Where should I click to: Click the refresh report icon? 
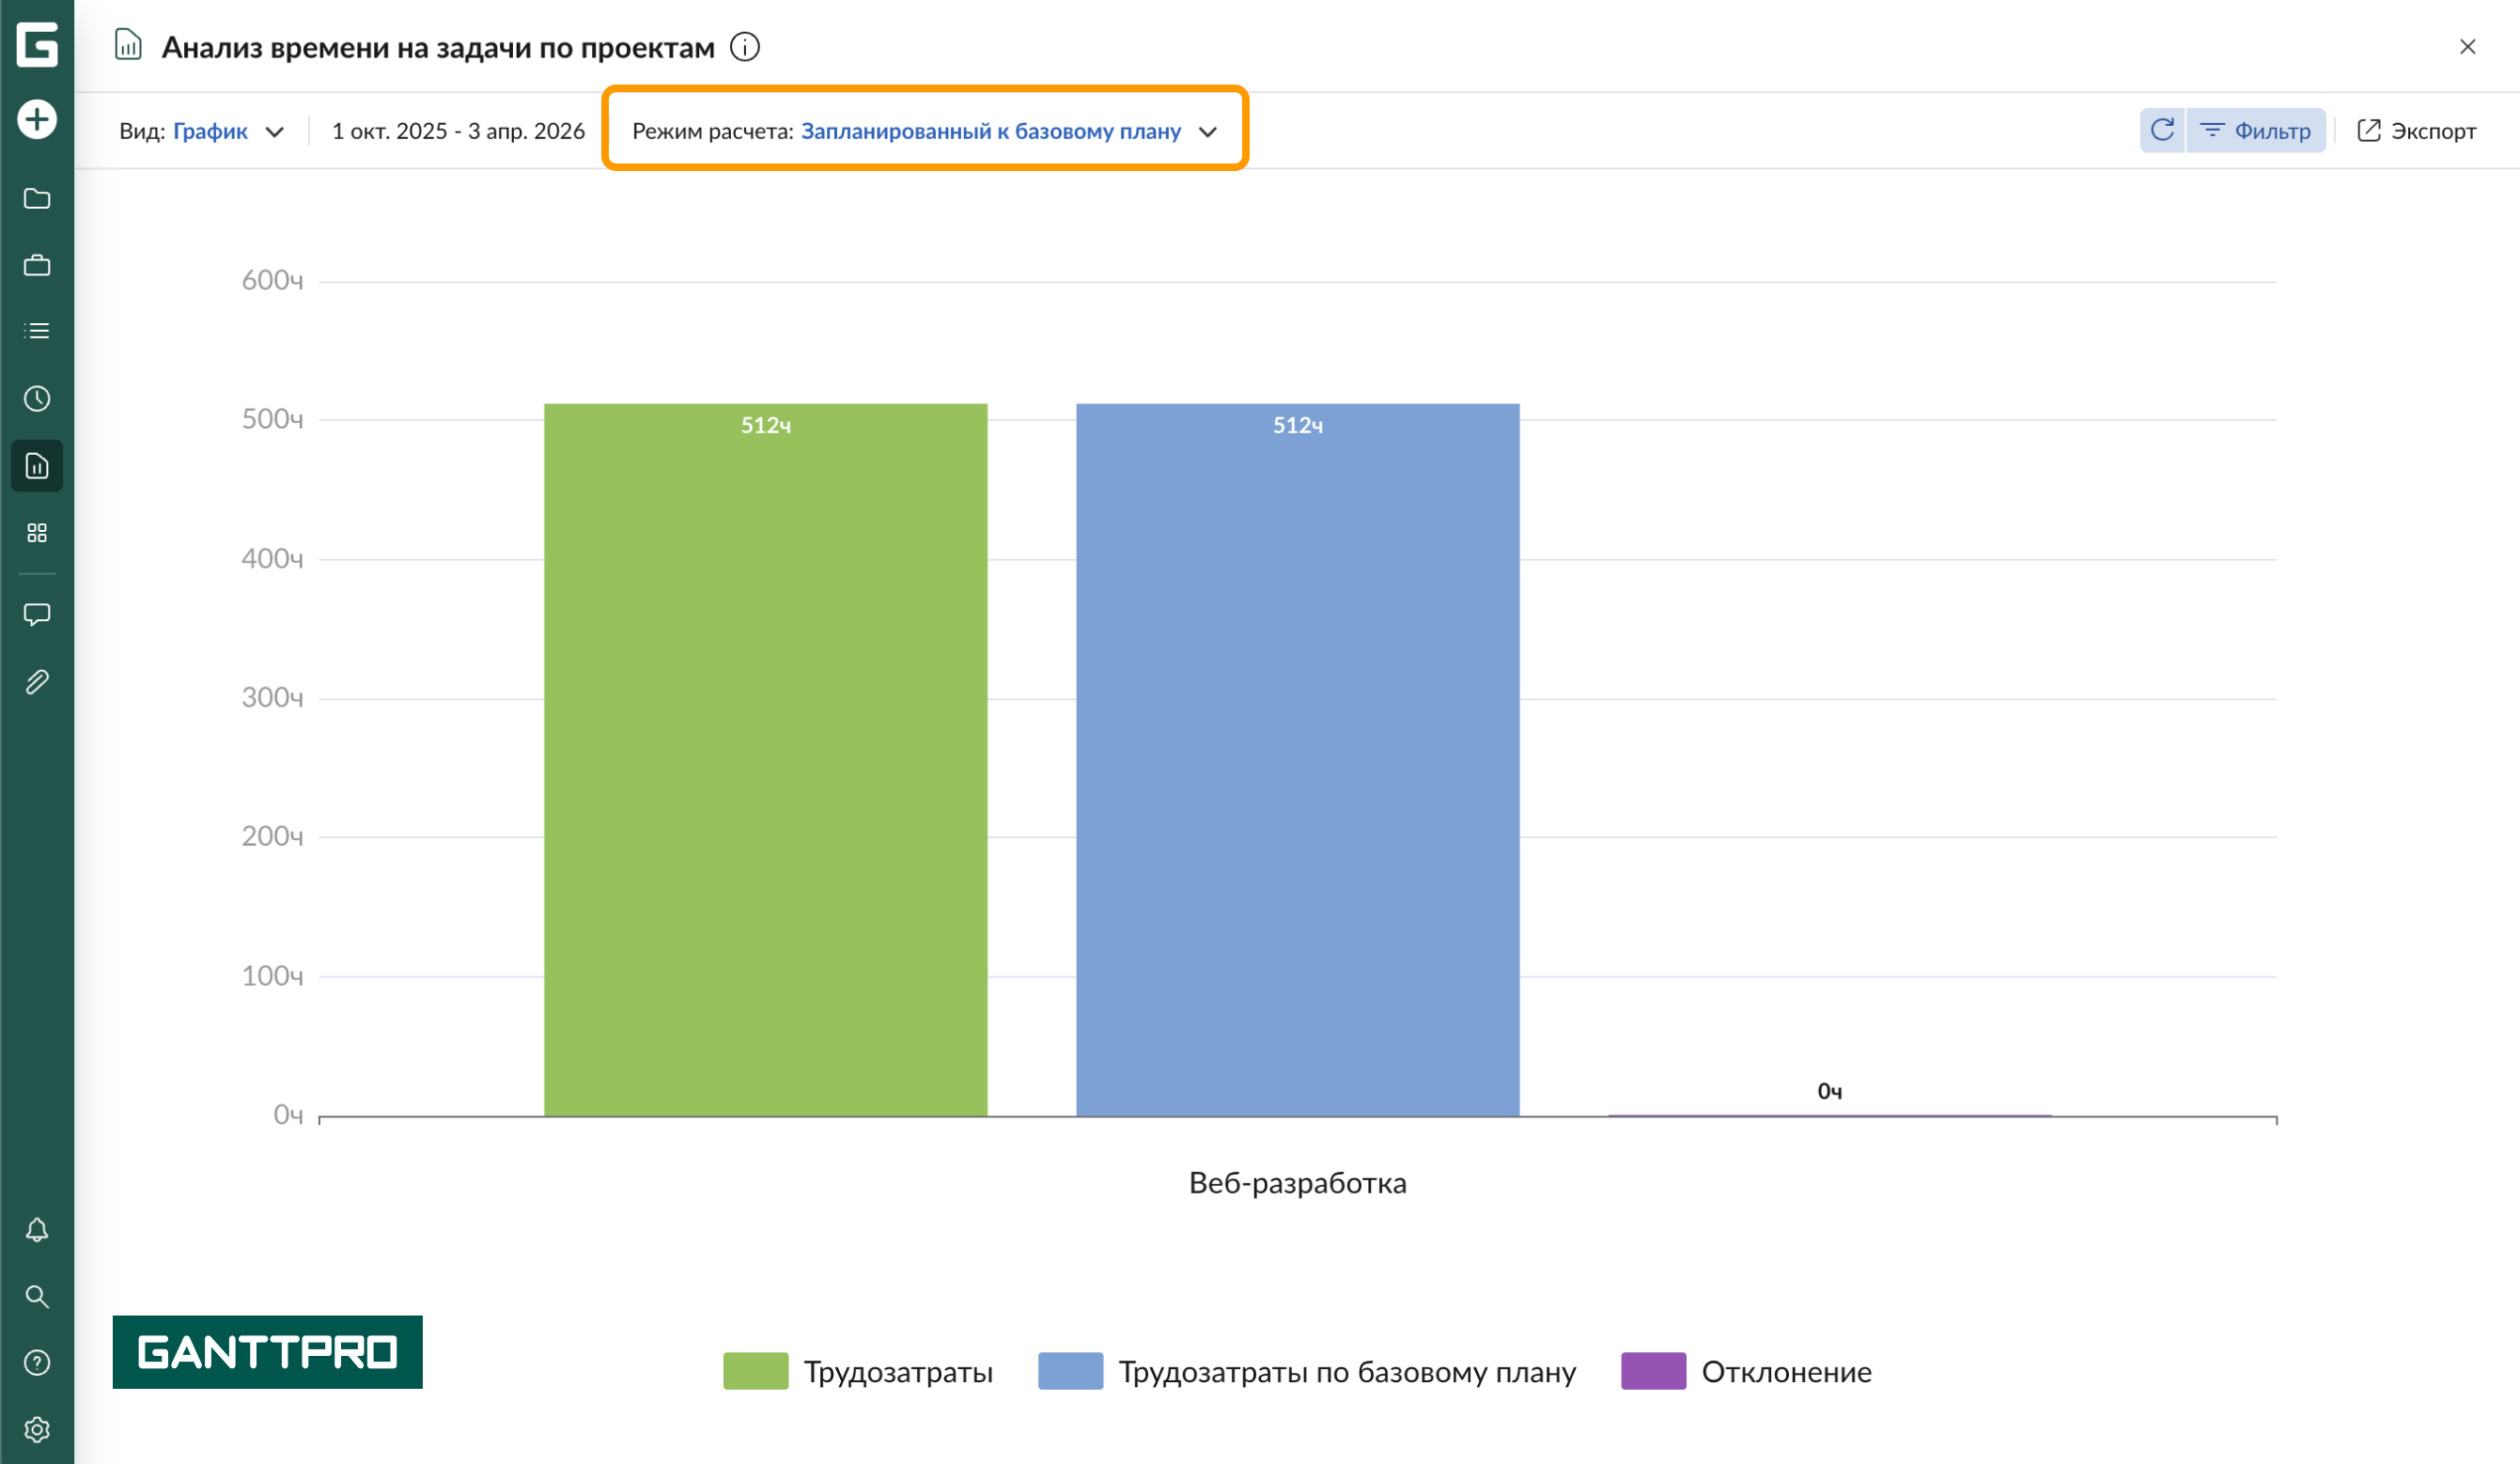tap(2162, 131)
